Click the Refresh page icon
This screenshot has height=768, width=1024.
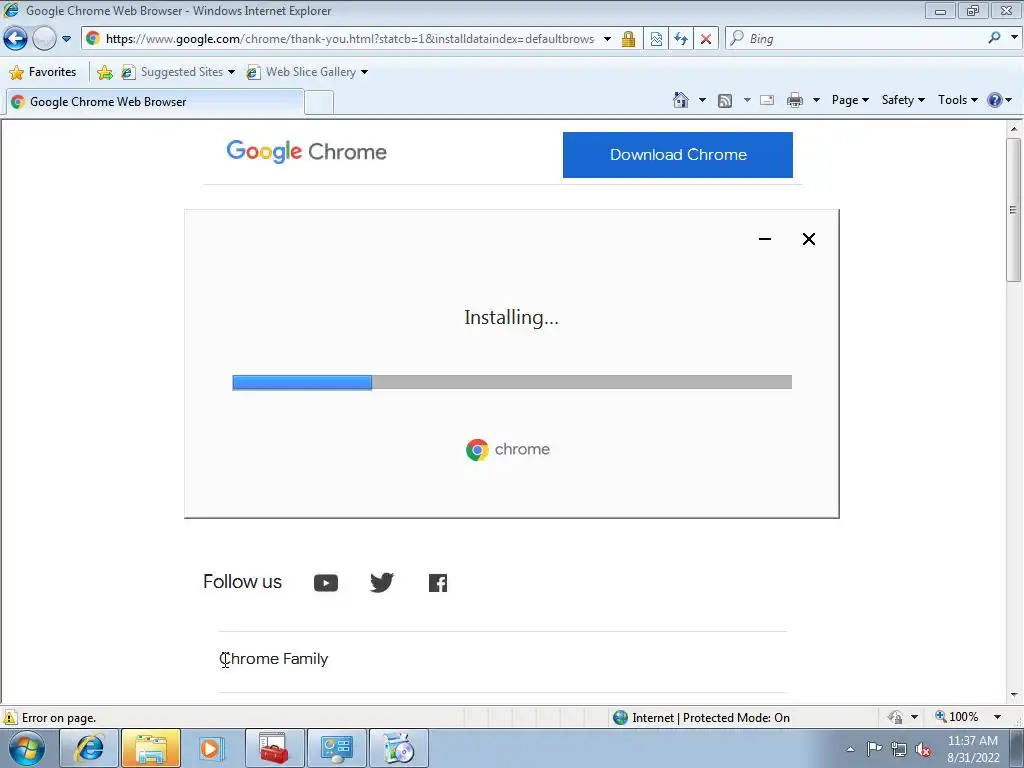681,39
